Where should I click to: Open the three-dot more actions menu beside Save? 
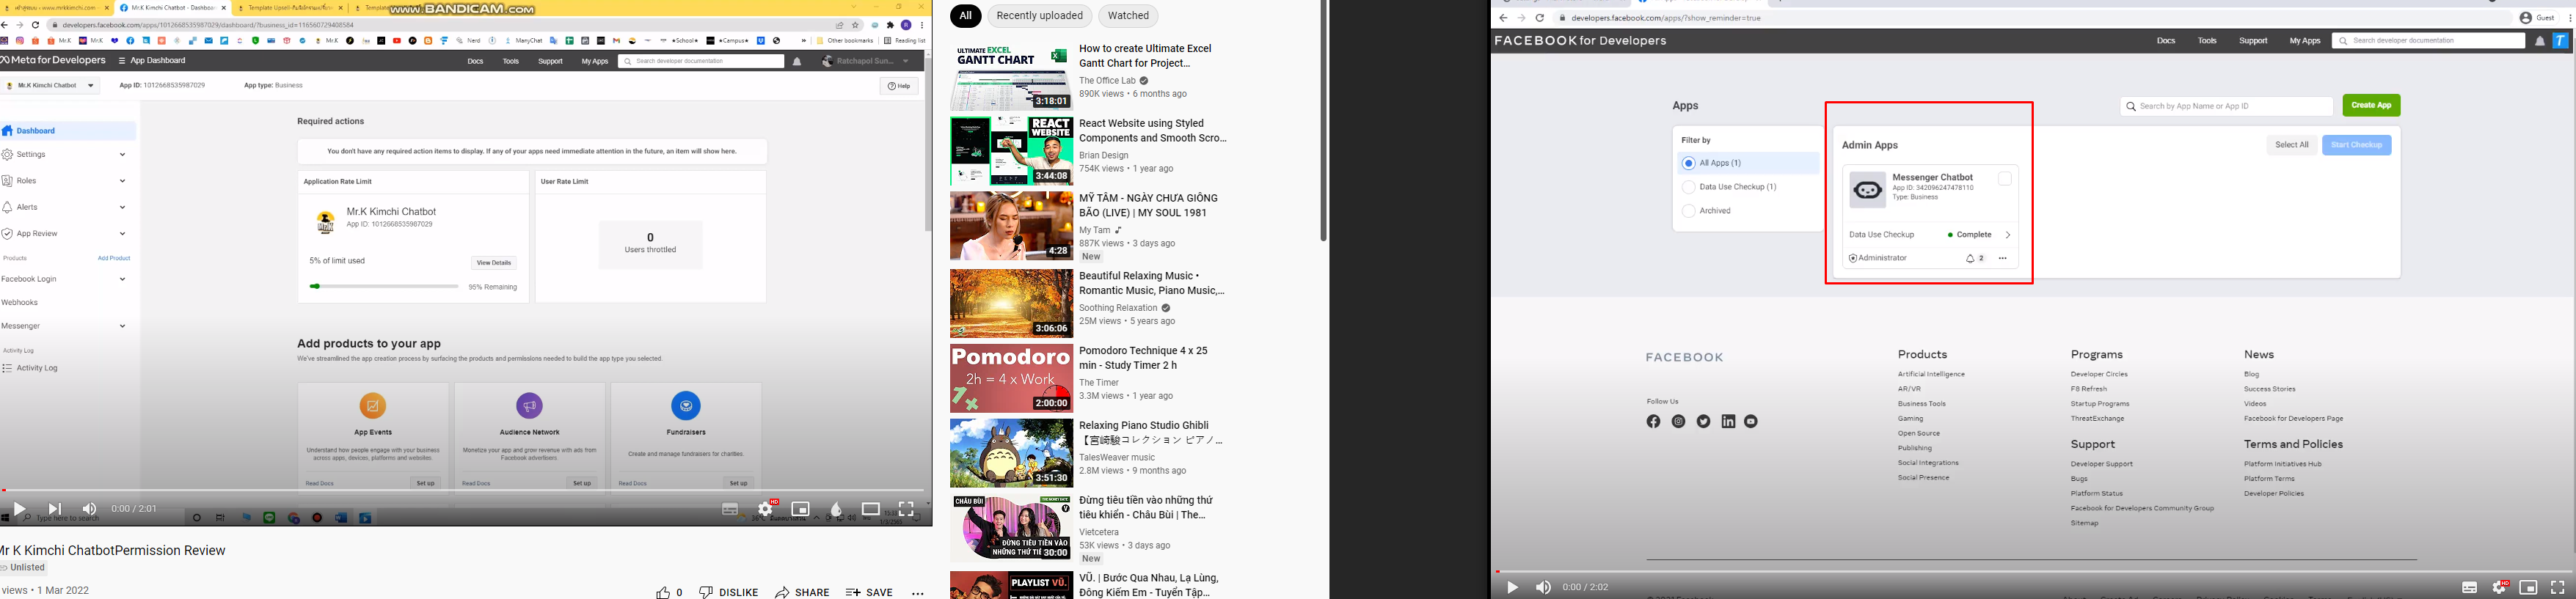pos(918,593)
